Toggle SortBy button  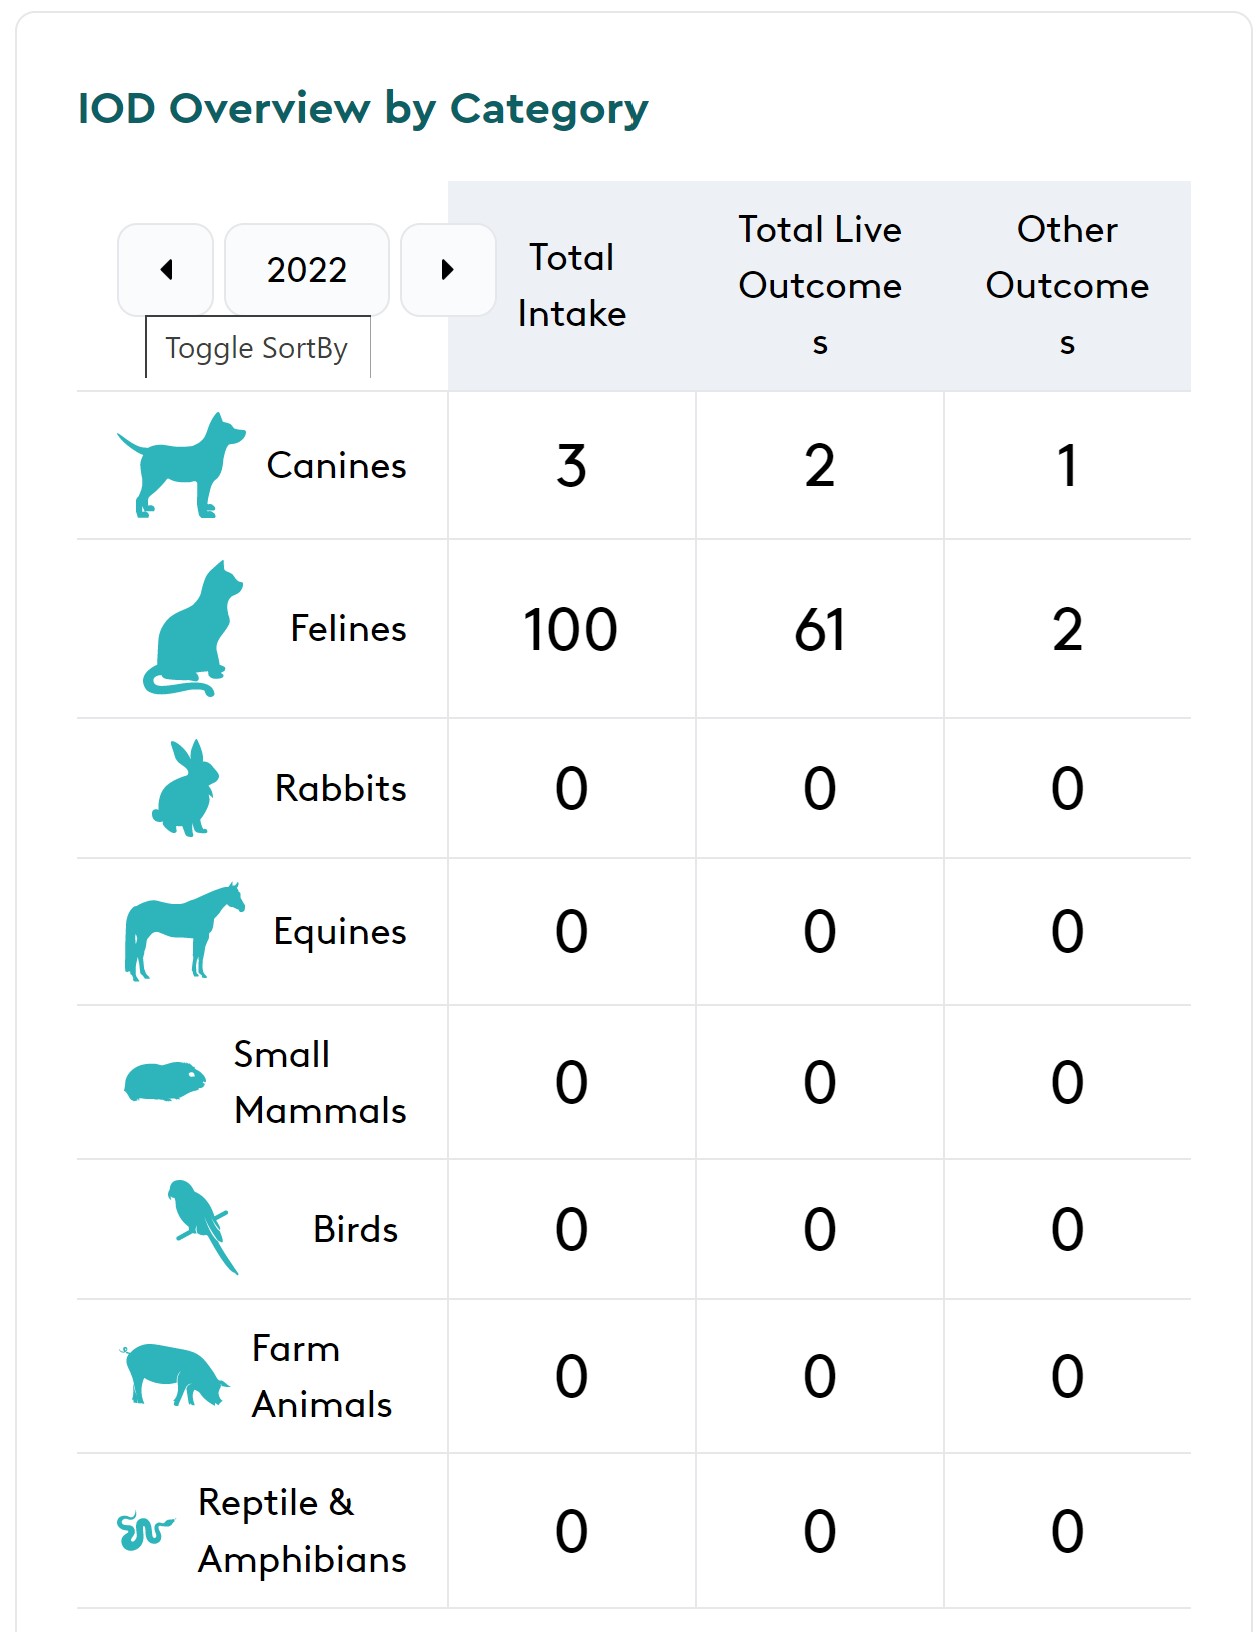[x=257, y=348]
